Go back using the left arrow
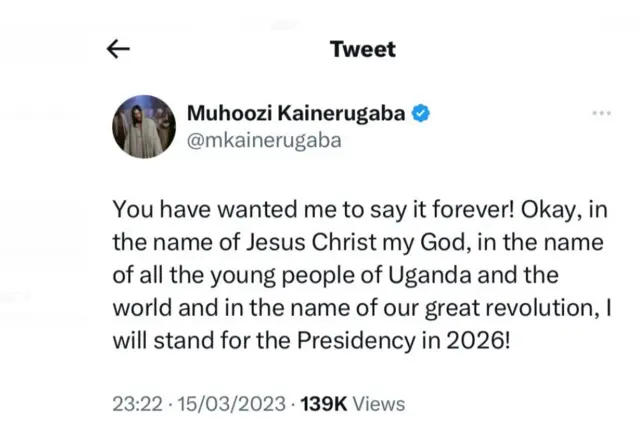This screenshot has height=427, width=640. coord(118,50)
